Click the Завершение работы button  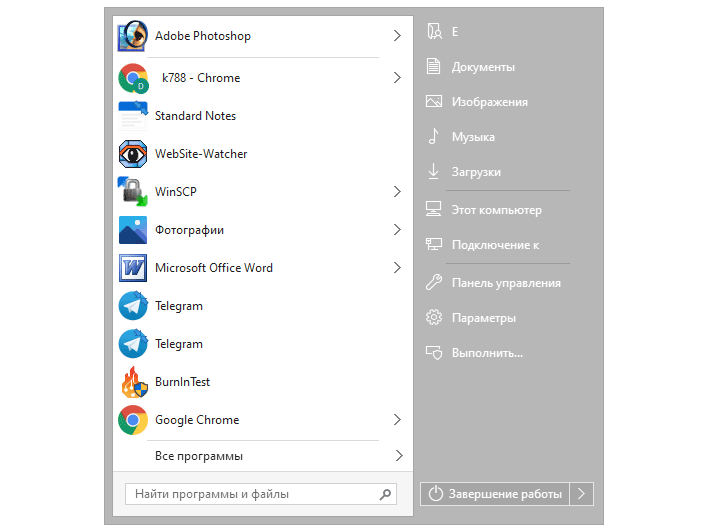coord(495,494)
